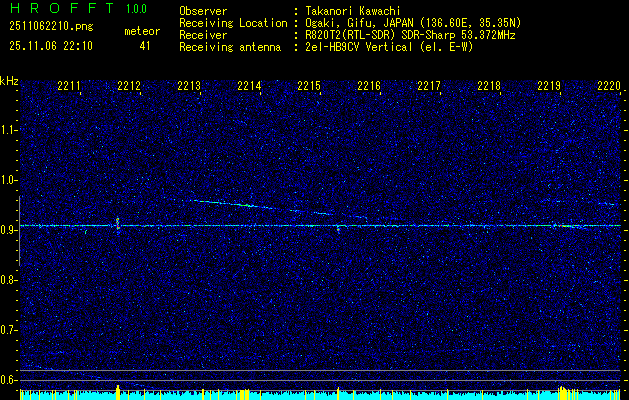The height and width of the screenshot is (400, 629).
Task: Select the 1.0 frequency axis label
Action: tap(9, 180)
